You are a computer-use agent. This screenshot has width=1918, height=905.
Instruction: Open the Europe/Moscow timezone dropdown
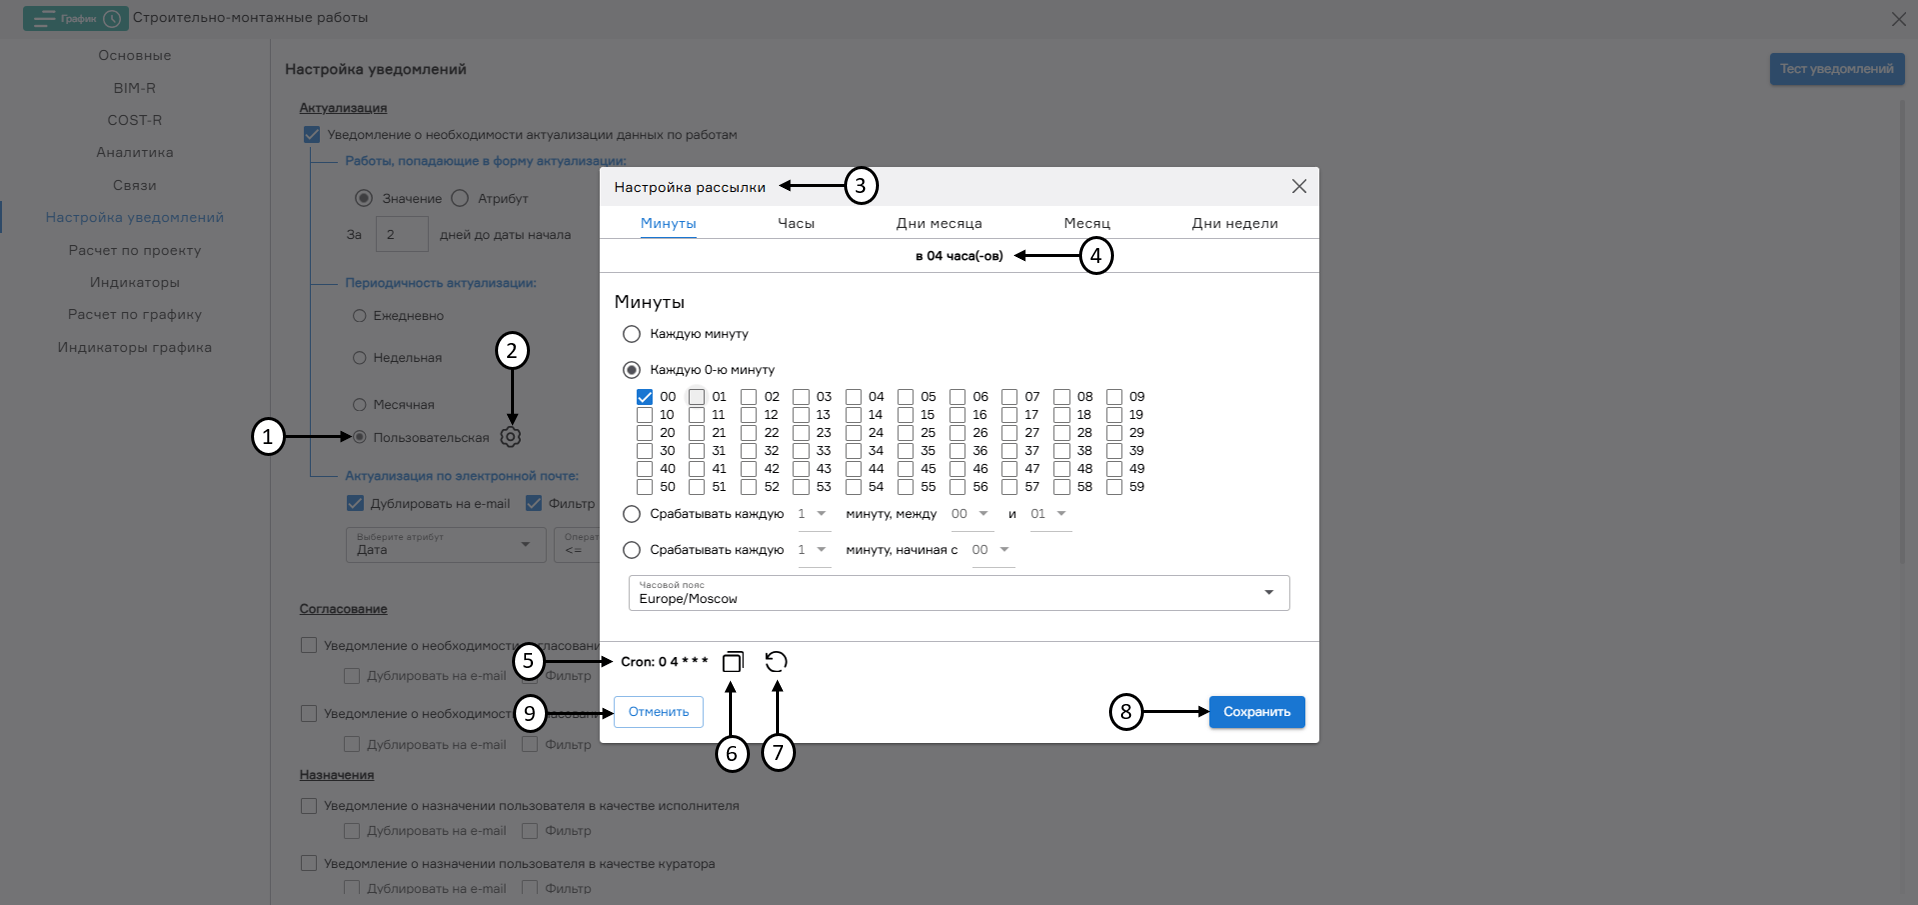click(x=1268, y=593)
